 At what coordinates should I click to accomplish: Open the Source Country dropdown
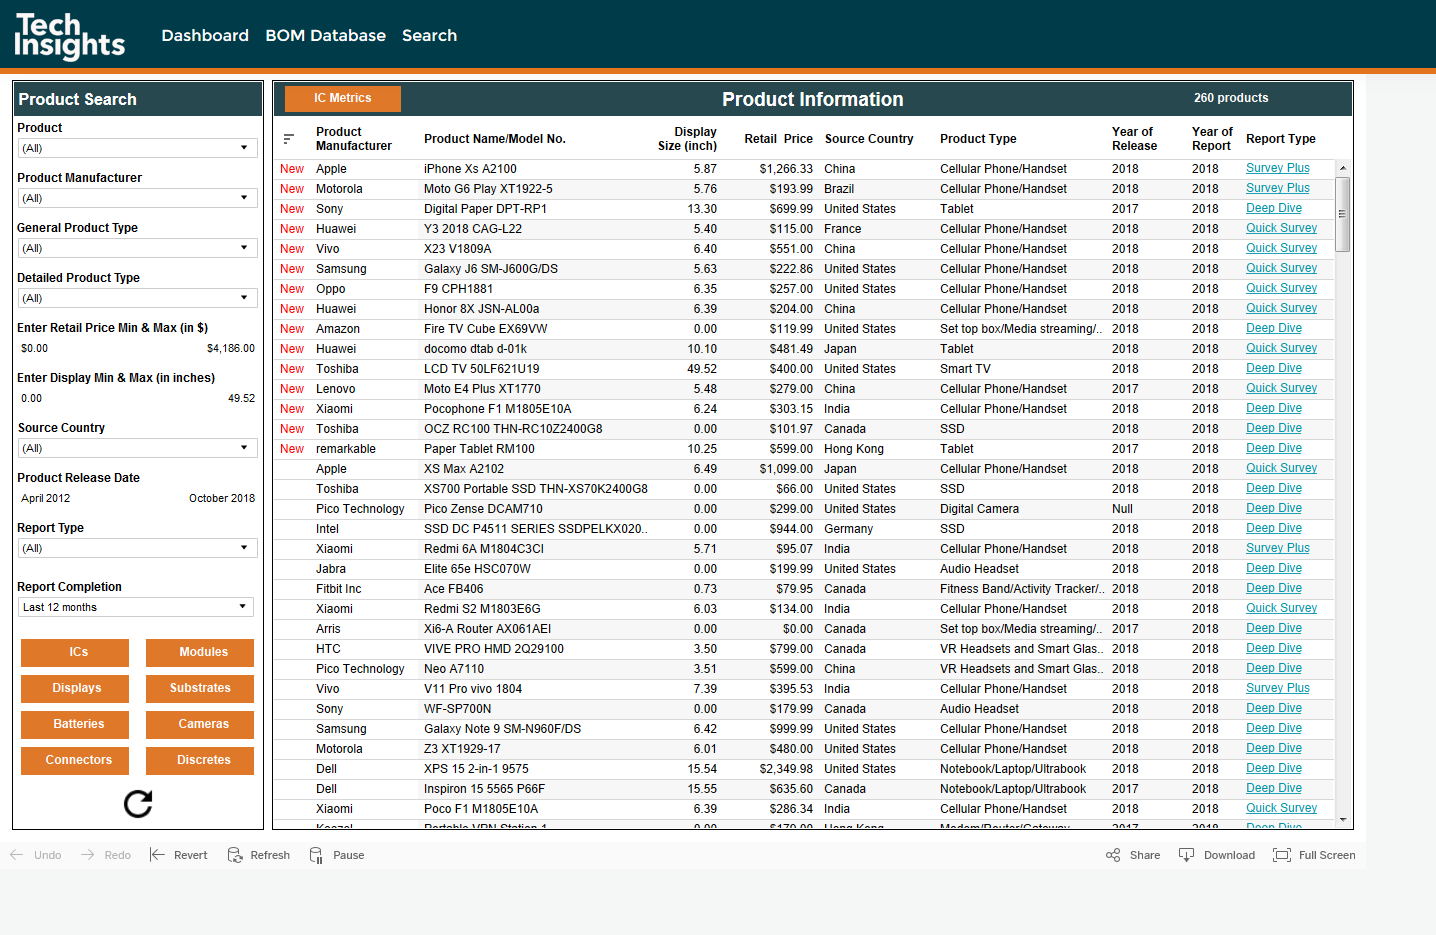point(137,448)
